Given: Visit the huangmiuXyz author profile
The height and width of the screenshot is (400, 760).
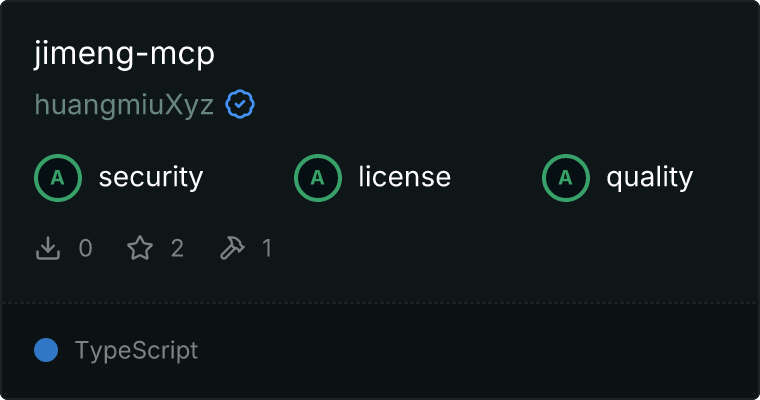Looking at the screenshot, I should point(124,105).
